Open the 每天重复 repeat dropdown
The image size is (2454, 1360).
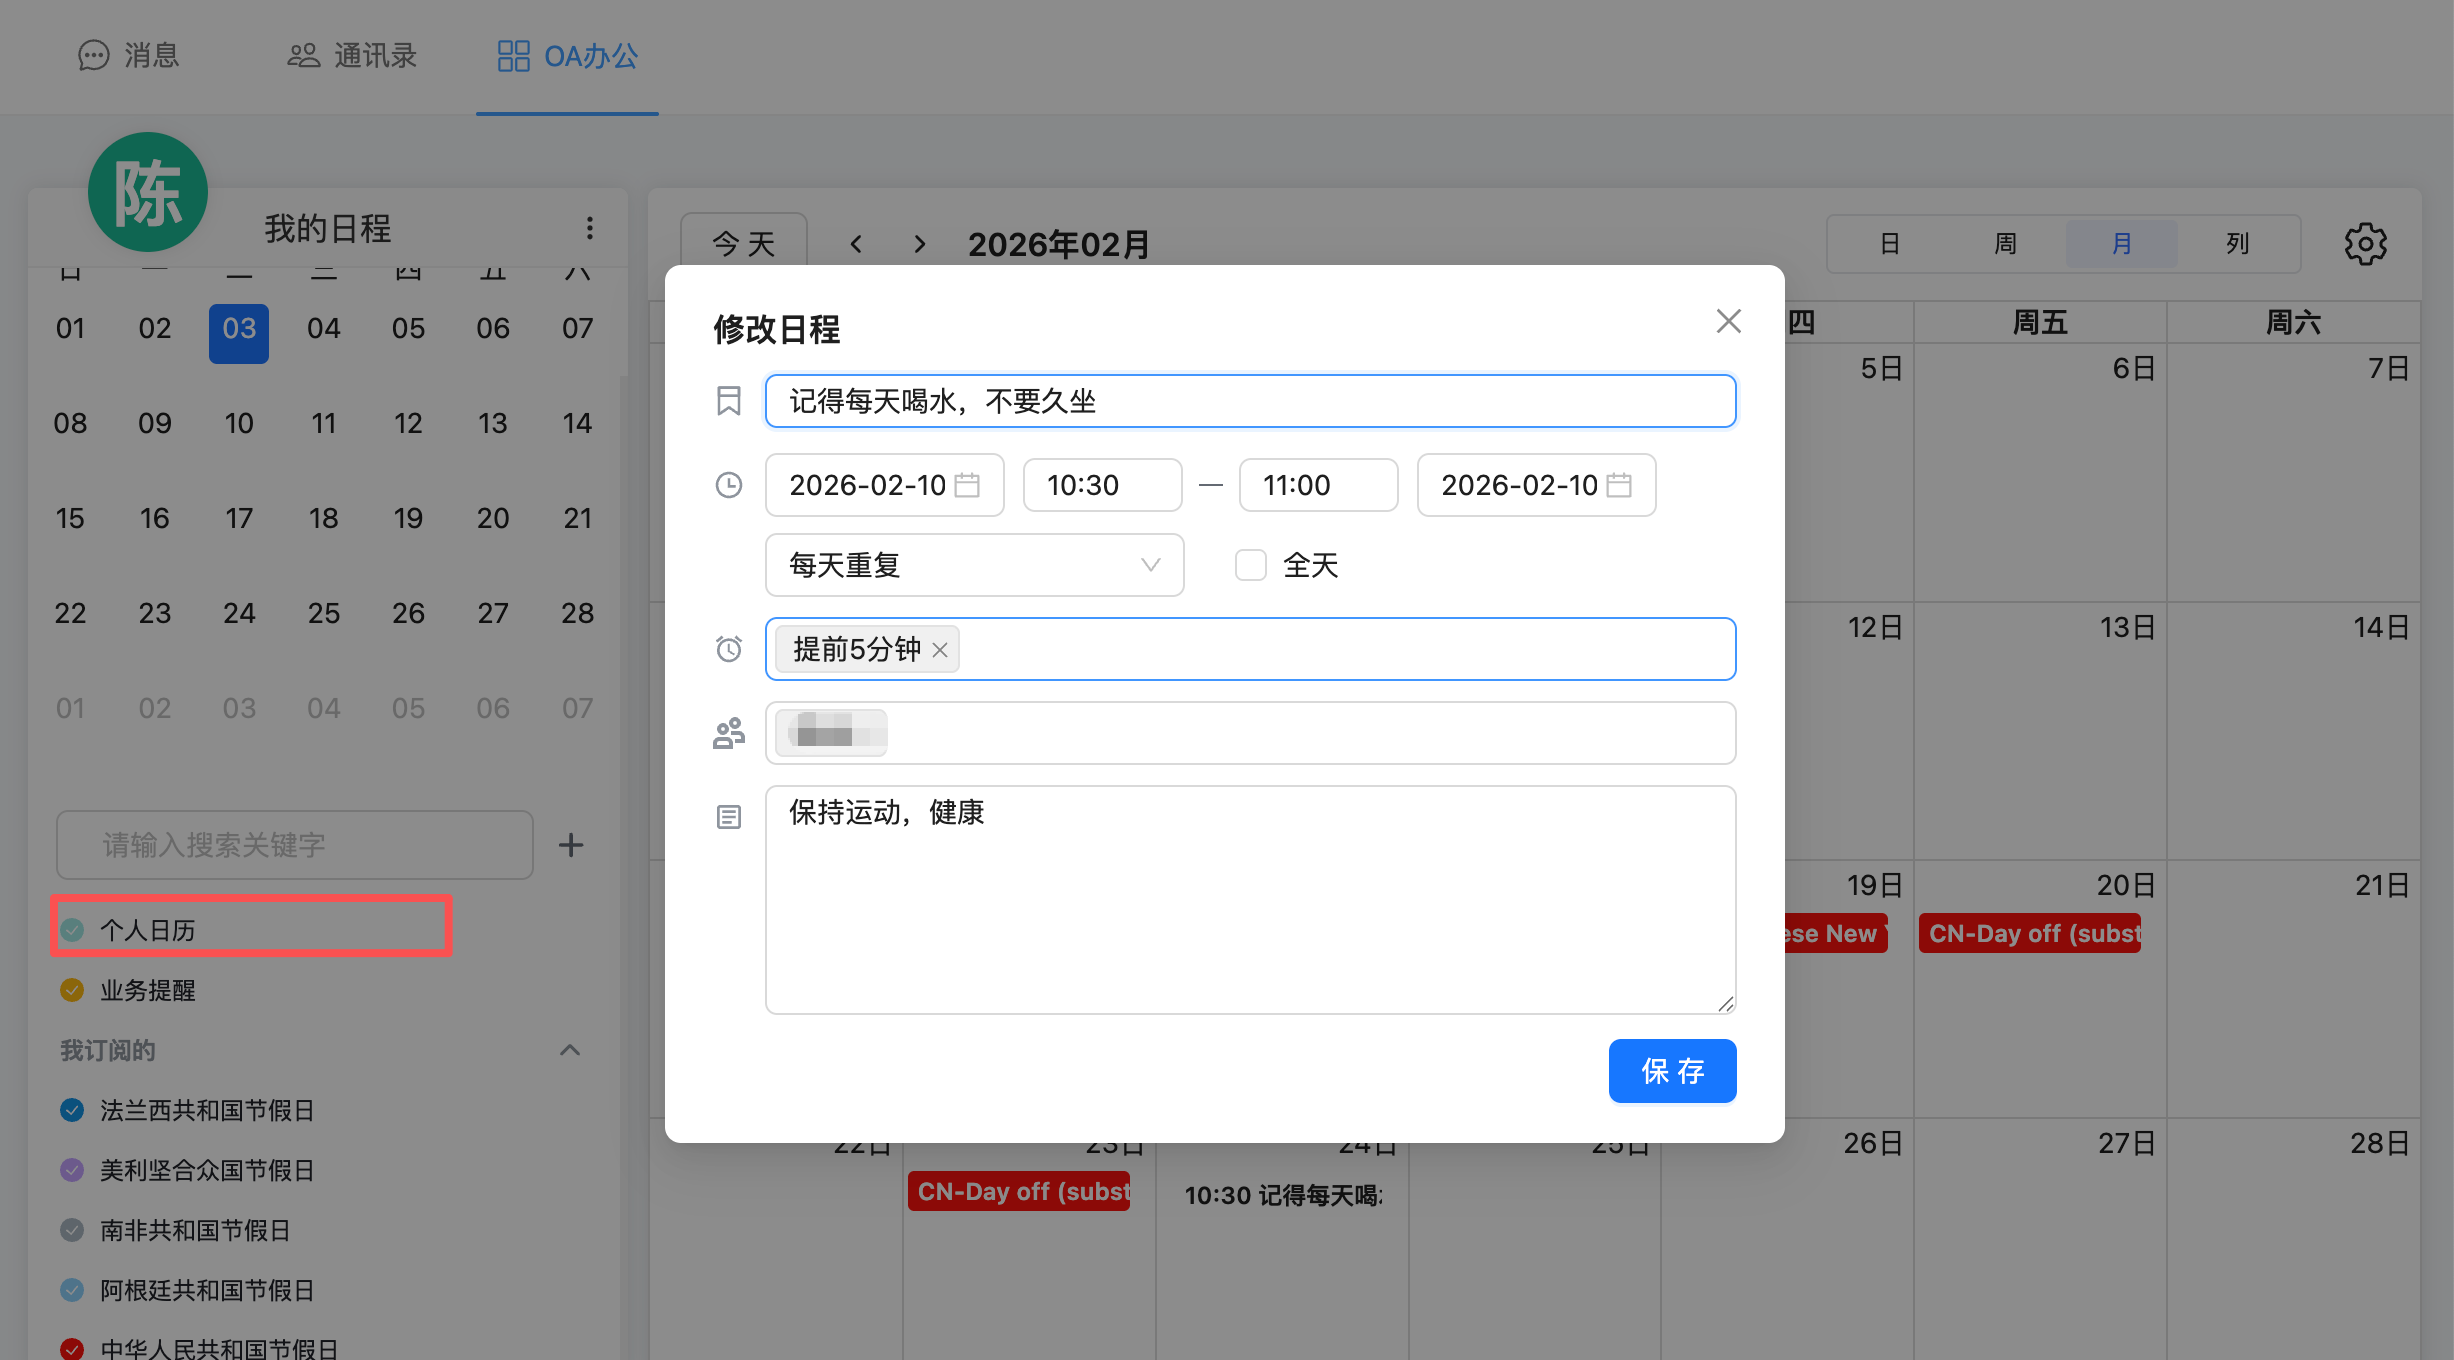(974, 565)
